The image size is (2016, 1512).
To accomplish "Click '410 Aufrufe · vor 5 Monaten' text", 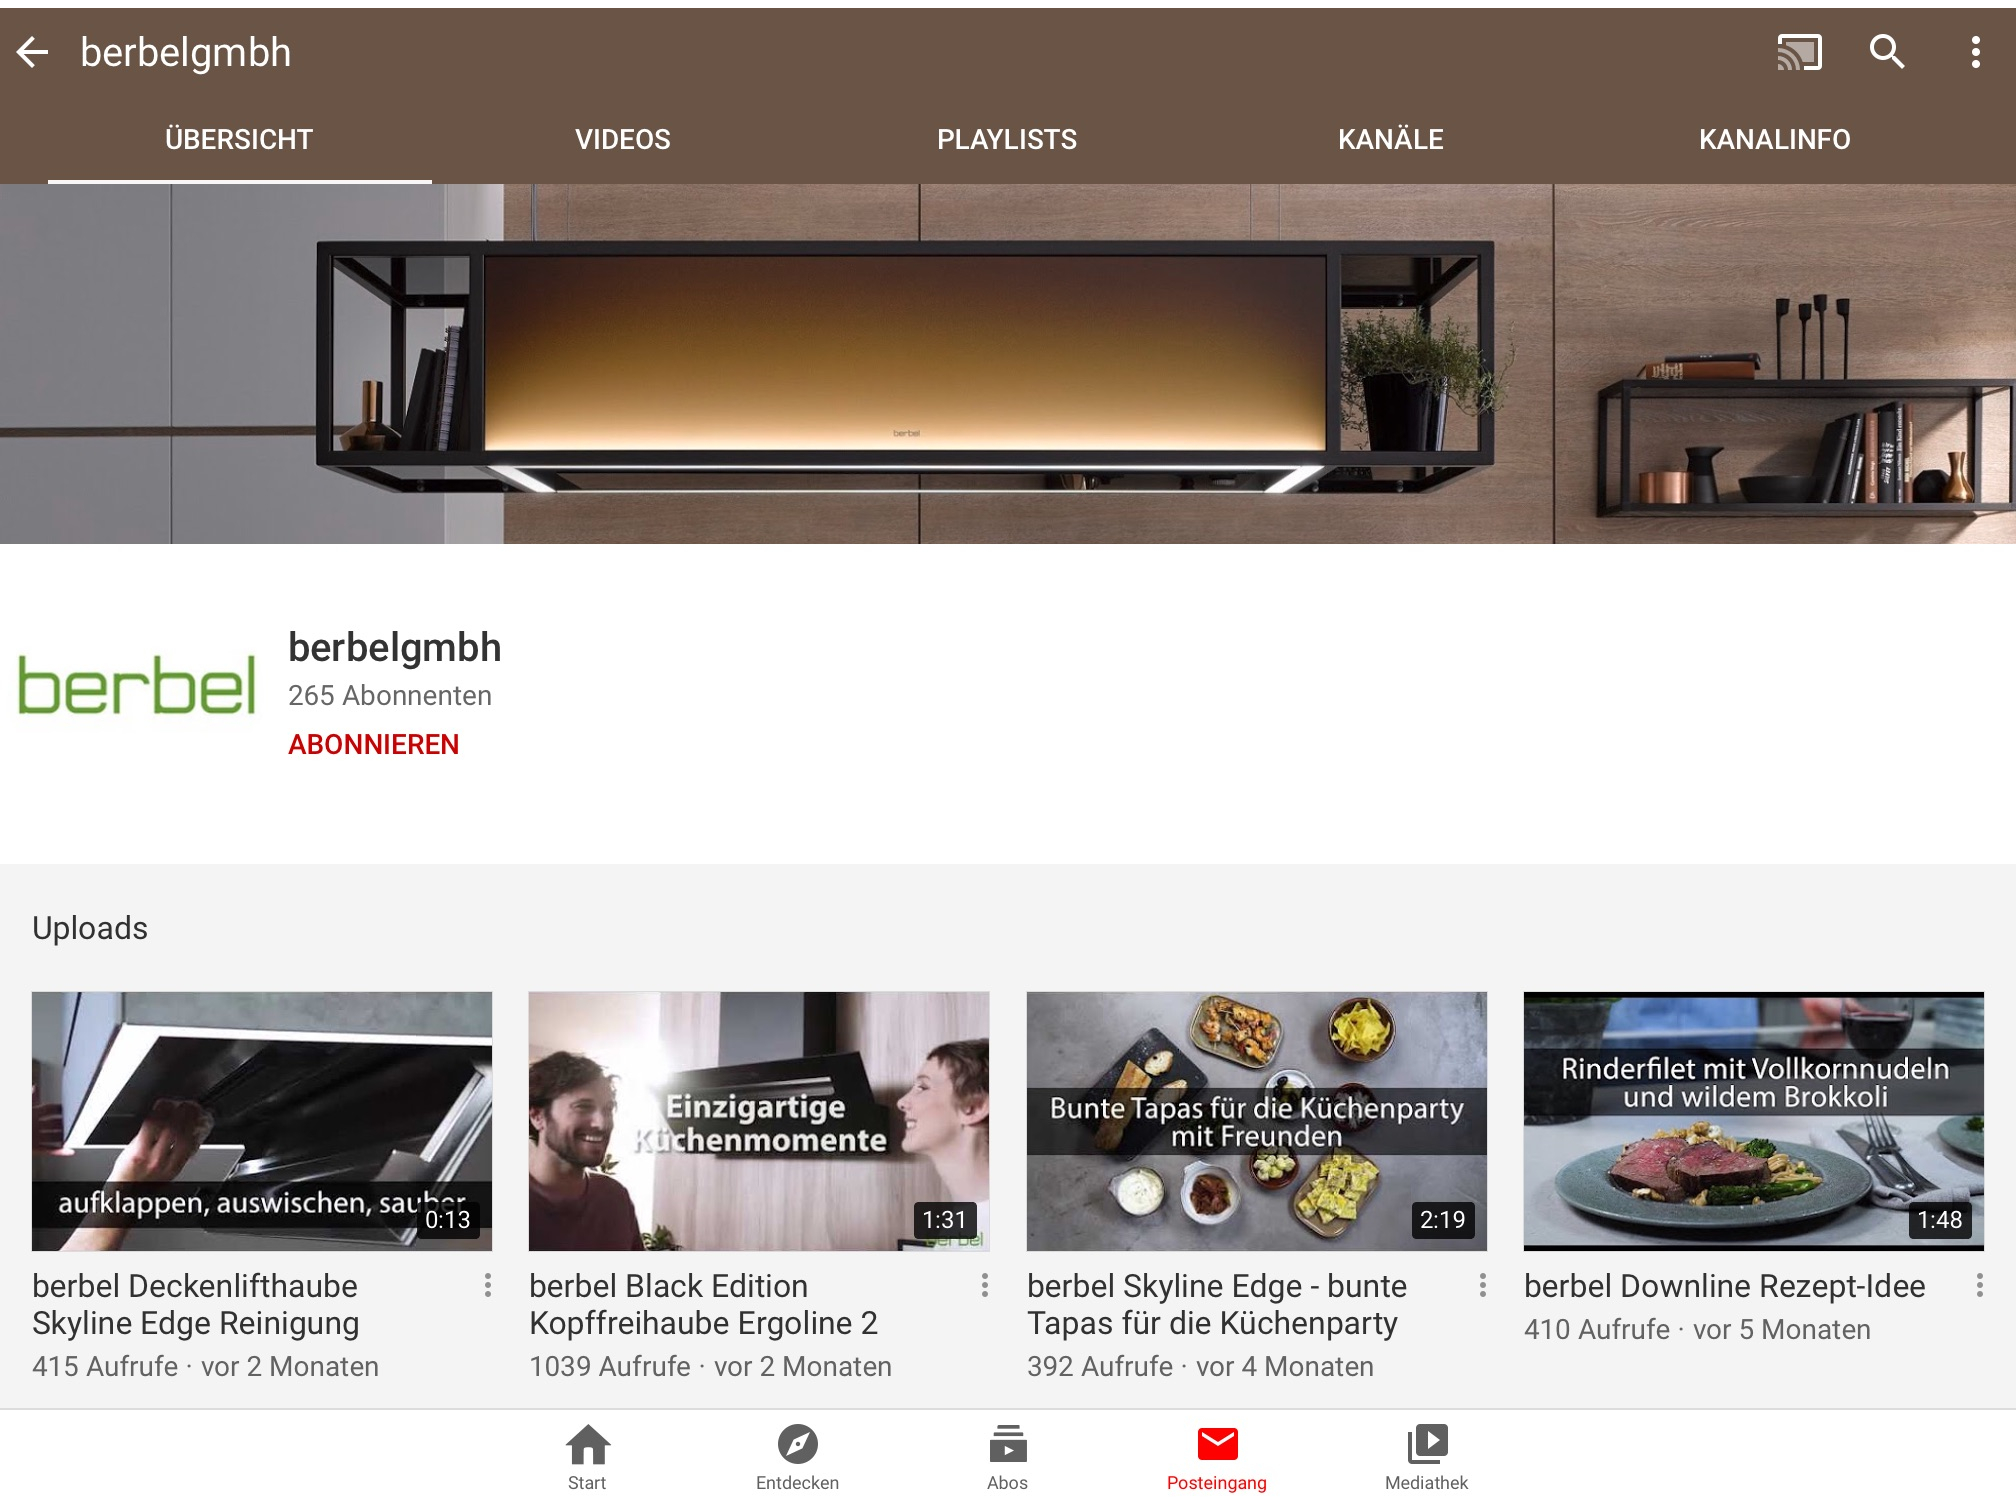I will click(1697, 1329).
